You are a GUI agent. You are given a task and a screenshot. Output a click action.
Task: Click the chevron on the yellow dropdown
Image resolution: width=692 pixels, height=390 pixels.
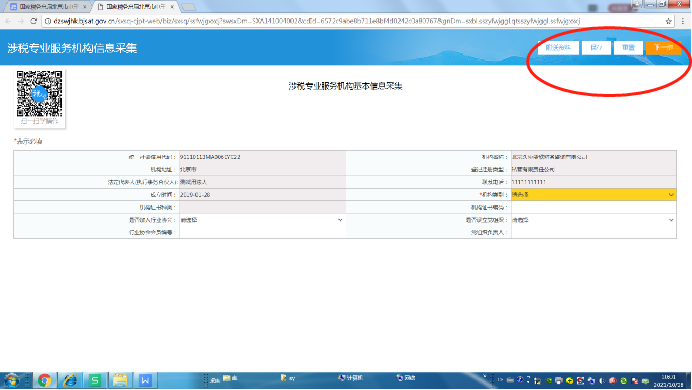(671, 195)
